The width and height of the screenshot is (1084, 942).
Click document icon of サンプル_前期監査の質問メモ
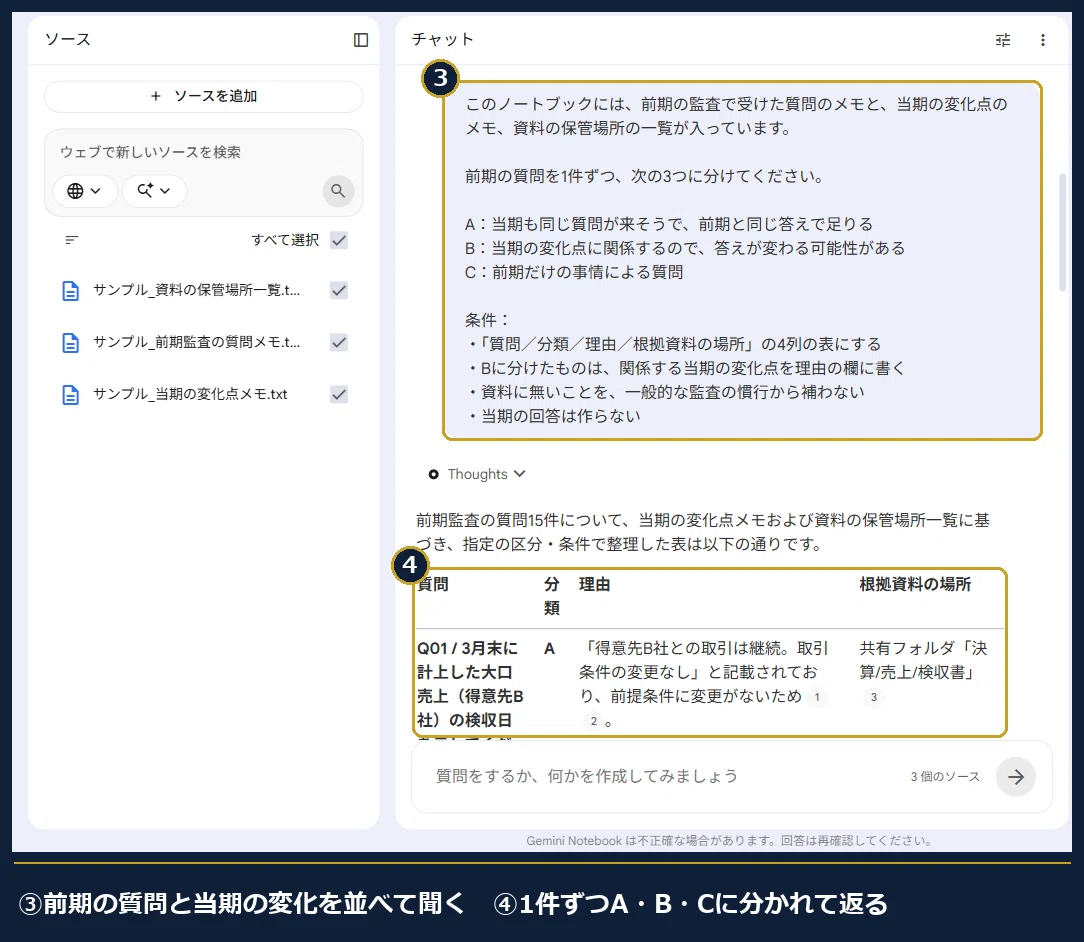tap(71, 343)
